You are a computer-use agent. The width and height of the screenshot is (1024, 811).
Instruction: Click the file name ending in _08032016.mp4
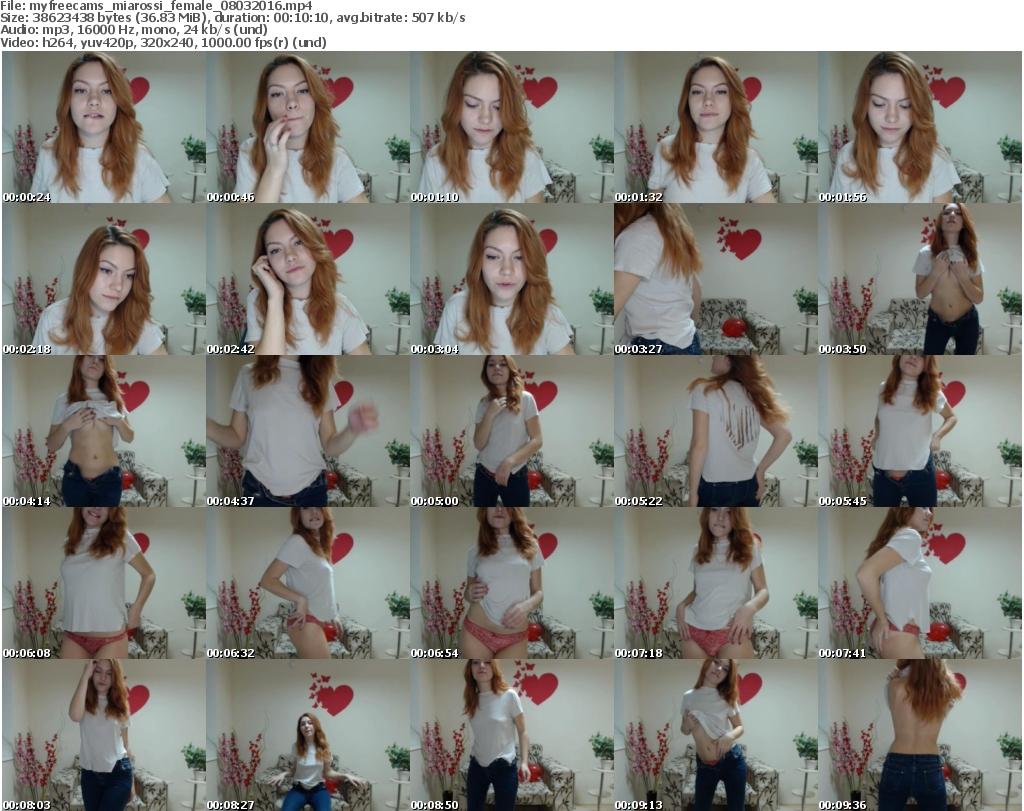tap(171, 6)
